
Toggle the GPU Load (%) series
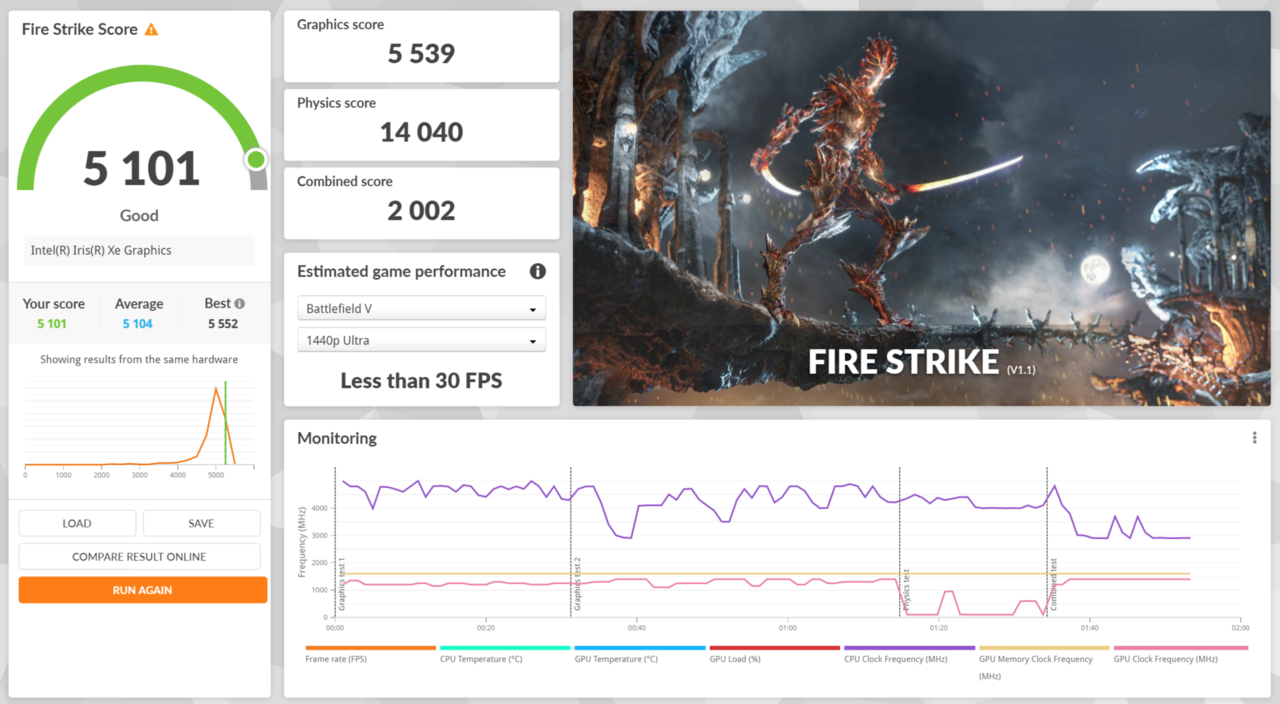coord(774,648)
